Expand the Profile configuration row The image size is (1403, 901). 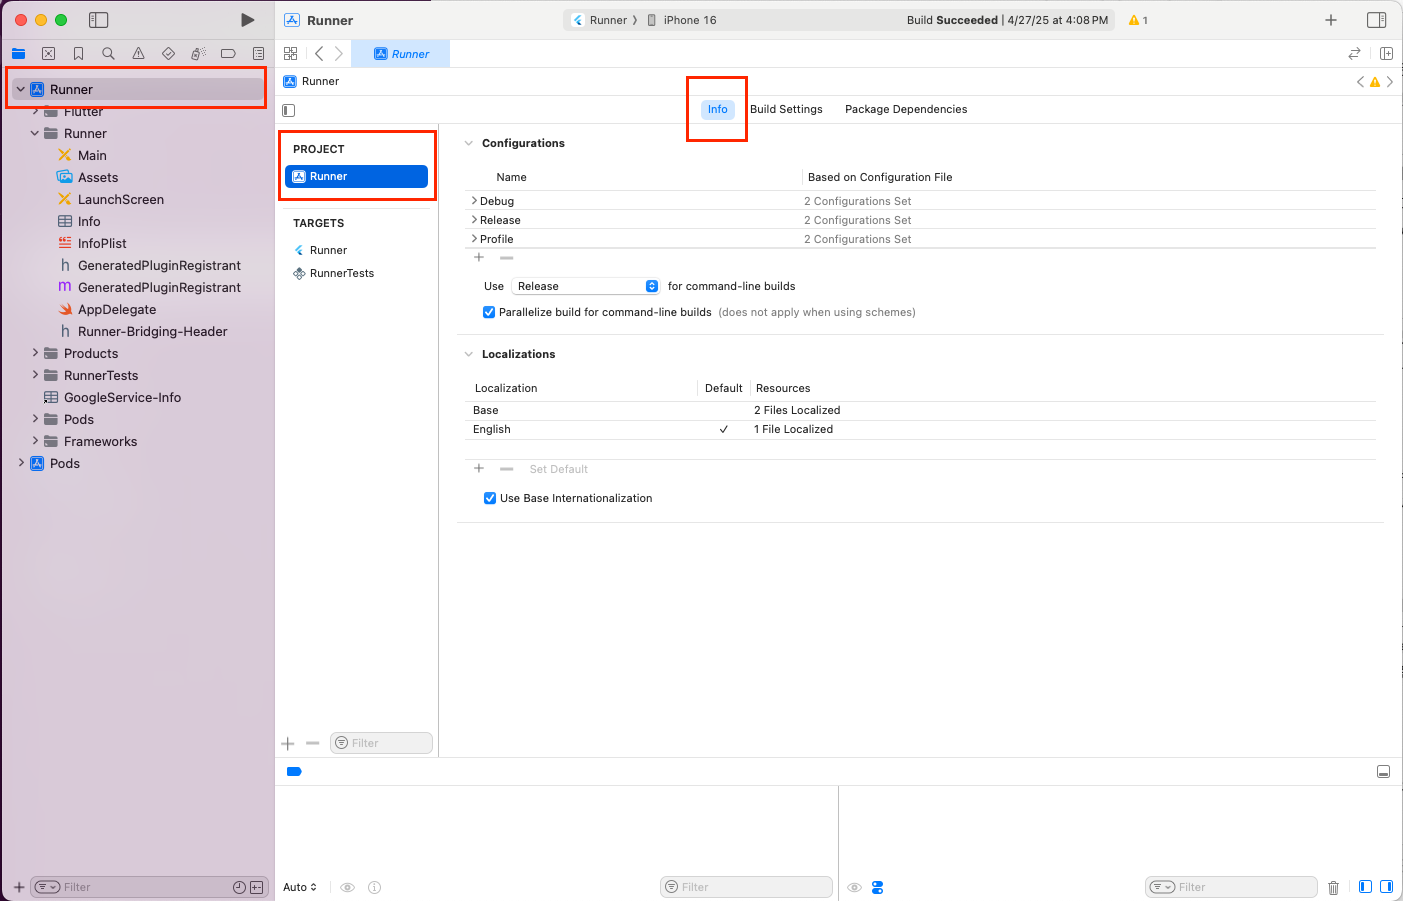point(474,239)
